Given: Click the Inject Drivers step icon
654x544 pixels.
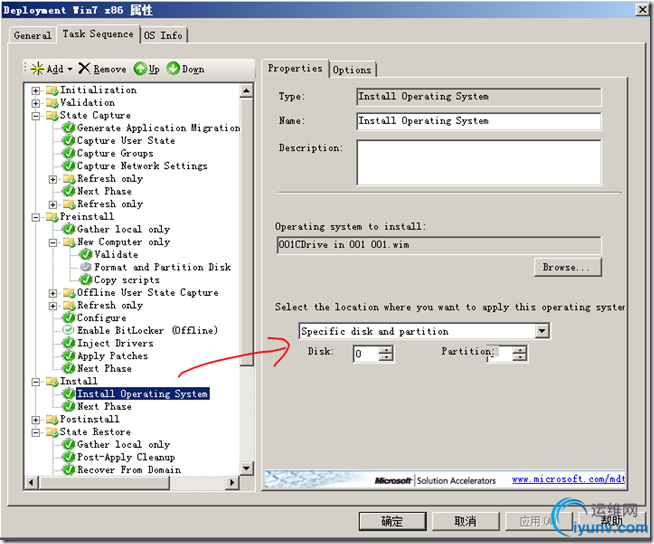Looking at the screenshot, I should click(68, 343).
